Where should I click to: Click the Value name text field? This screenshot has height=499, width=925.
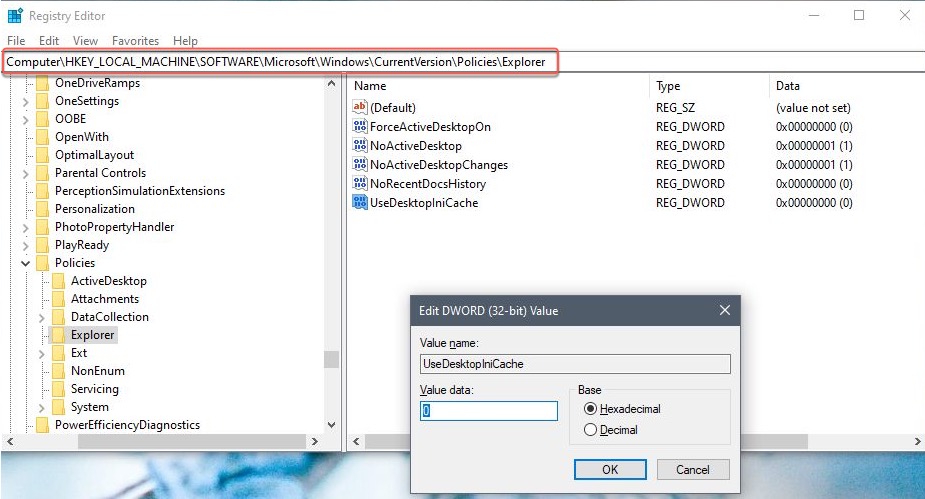click(575, 364)
